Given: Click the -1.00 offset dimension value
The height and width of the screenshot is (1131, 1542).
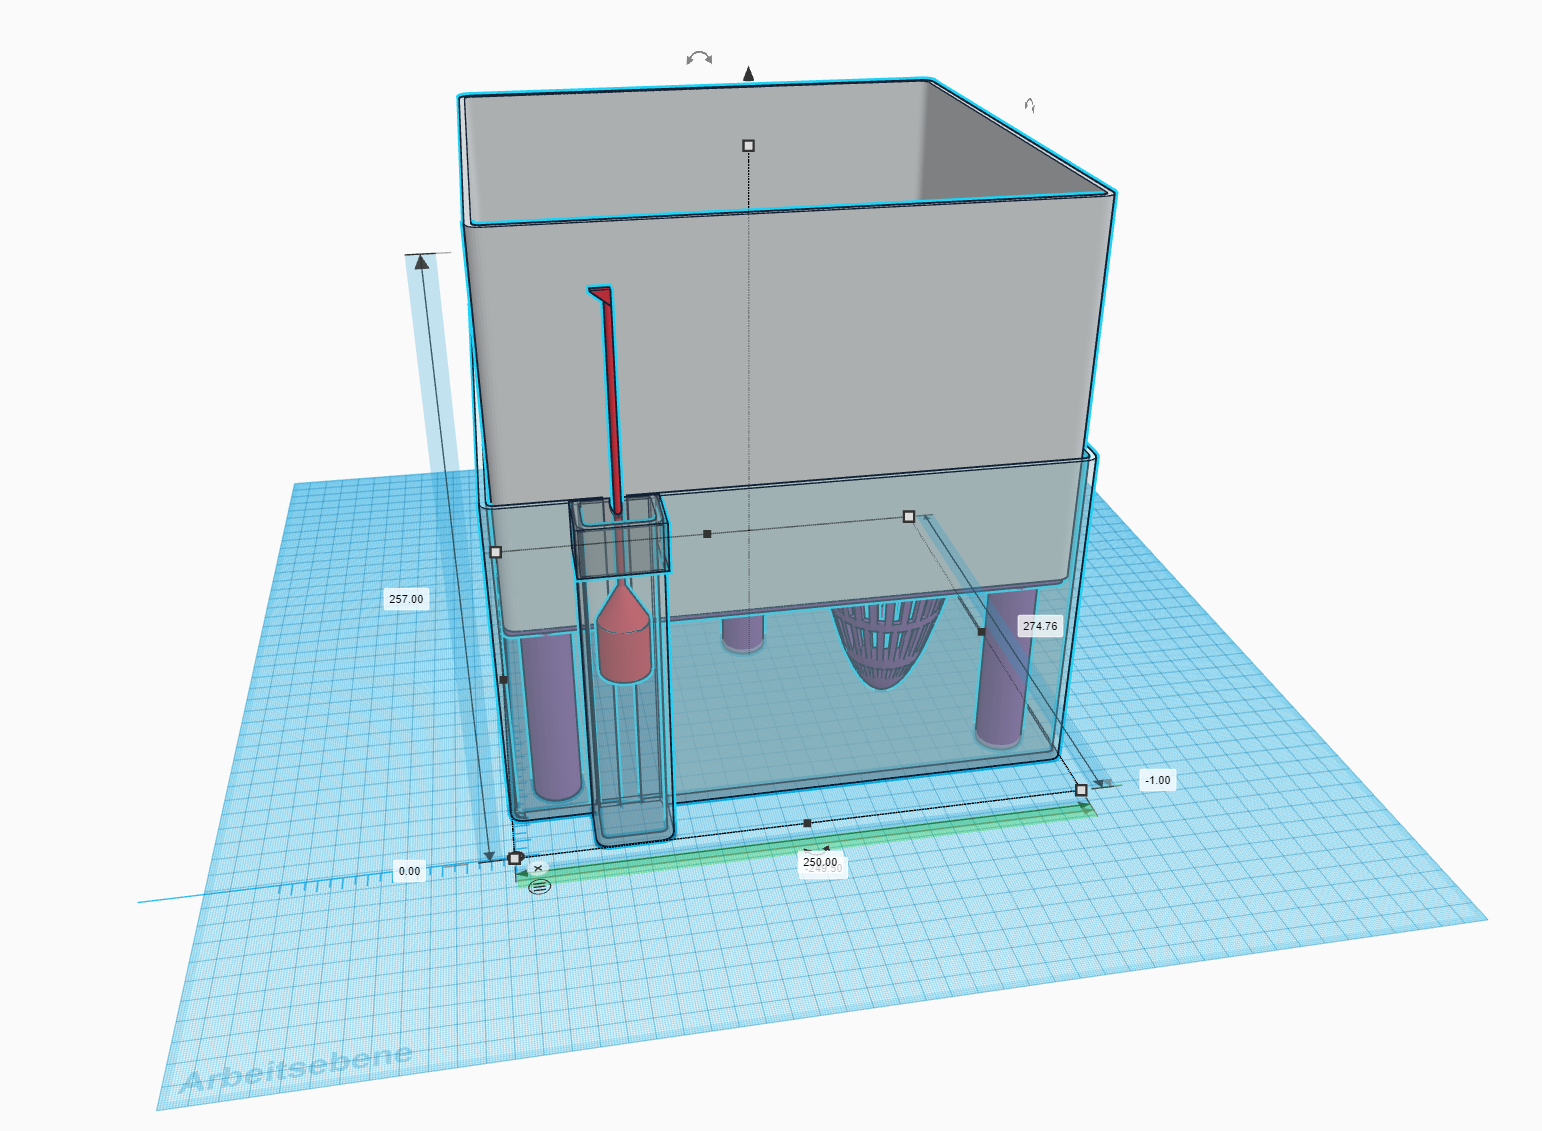Looking at the screenshot, I should 1158,780.
